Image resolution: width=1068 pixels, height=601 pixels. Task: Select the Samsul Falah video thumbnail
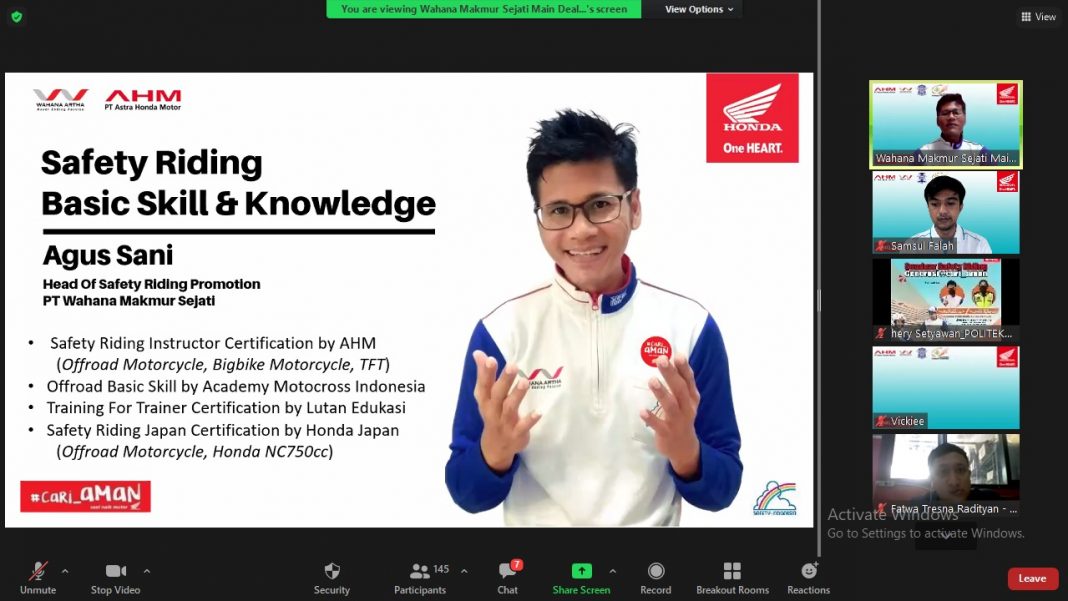[946, 212]
